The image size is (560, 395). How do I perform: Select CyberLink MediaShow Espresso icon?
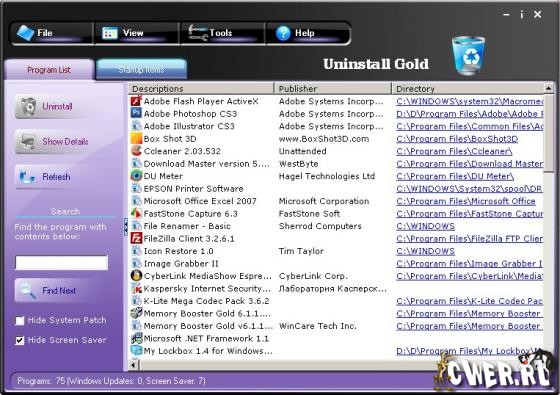point(136,276)
